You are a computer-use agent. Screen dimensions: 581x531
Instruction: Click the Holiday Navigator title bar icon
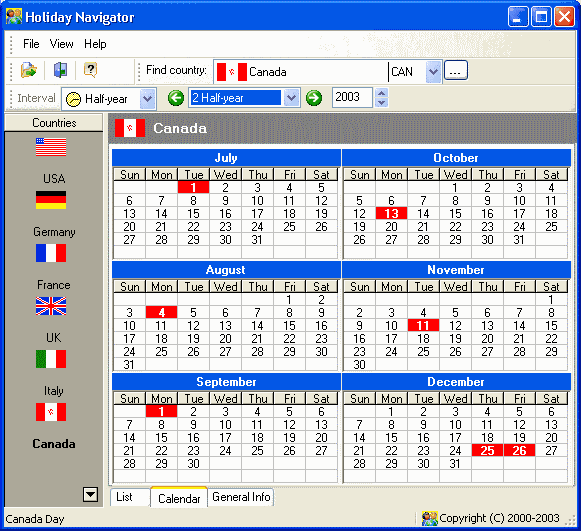(x=14, y=17)
